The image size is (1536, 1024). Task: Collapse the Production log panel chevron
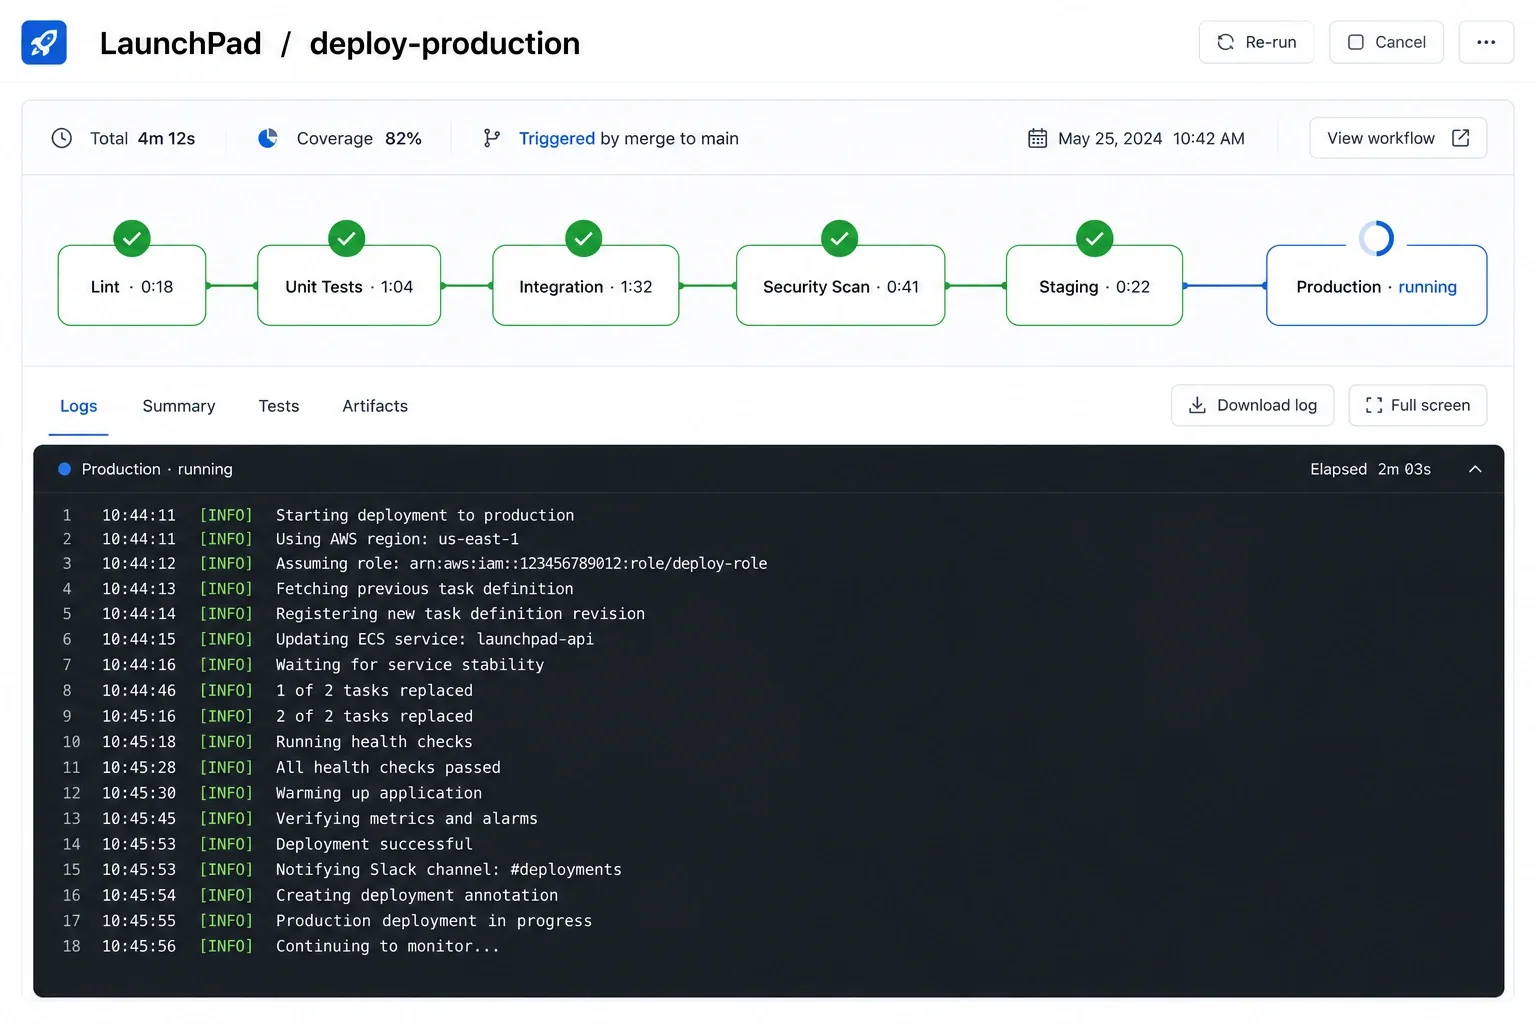[1475, 469]
